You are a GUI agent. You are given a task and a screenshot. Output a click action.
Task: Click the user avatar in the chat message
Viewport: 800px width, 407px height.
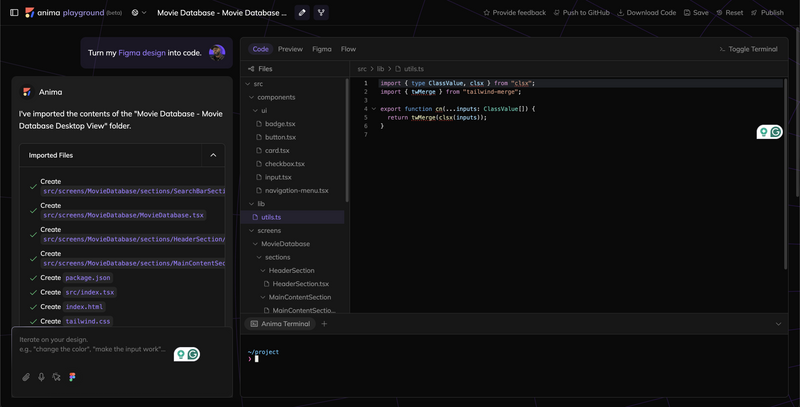217,53
